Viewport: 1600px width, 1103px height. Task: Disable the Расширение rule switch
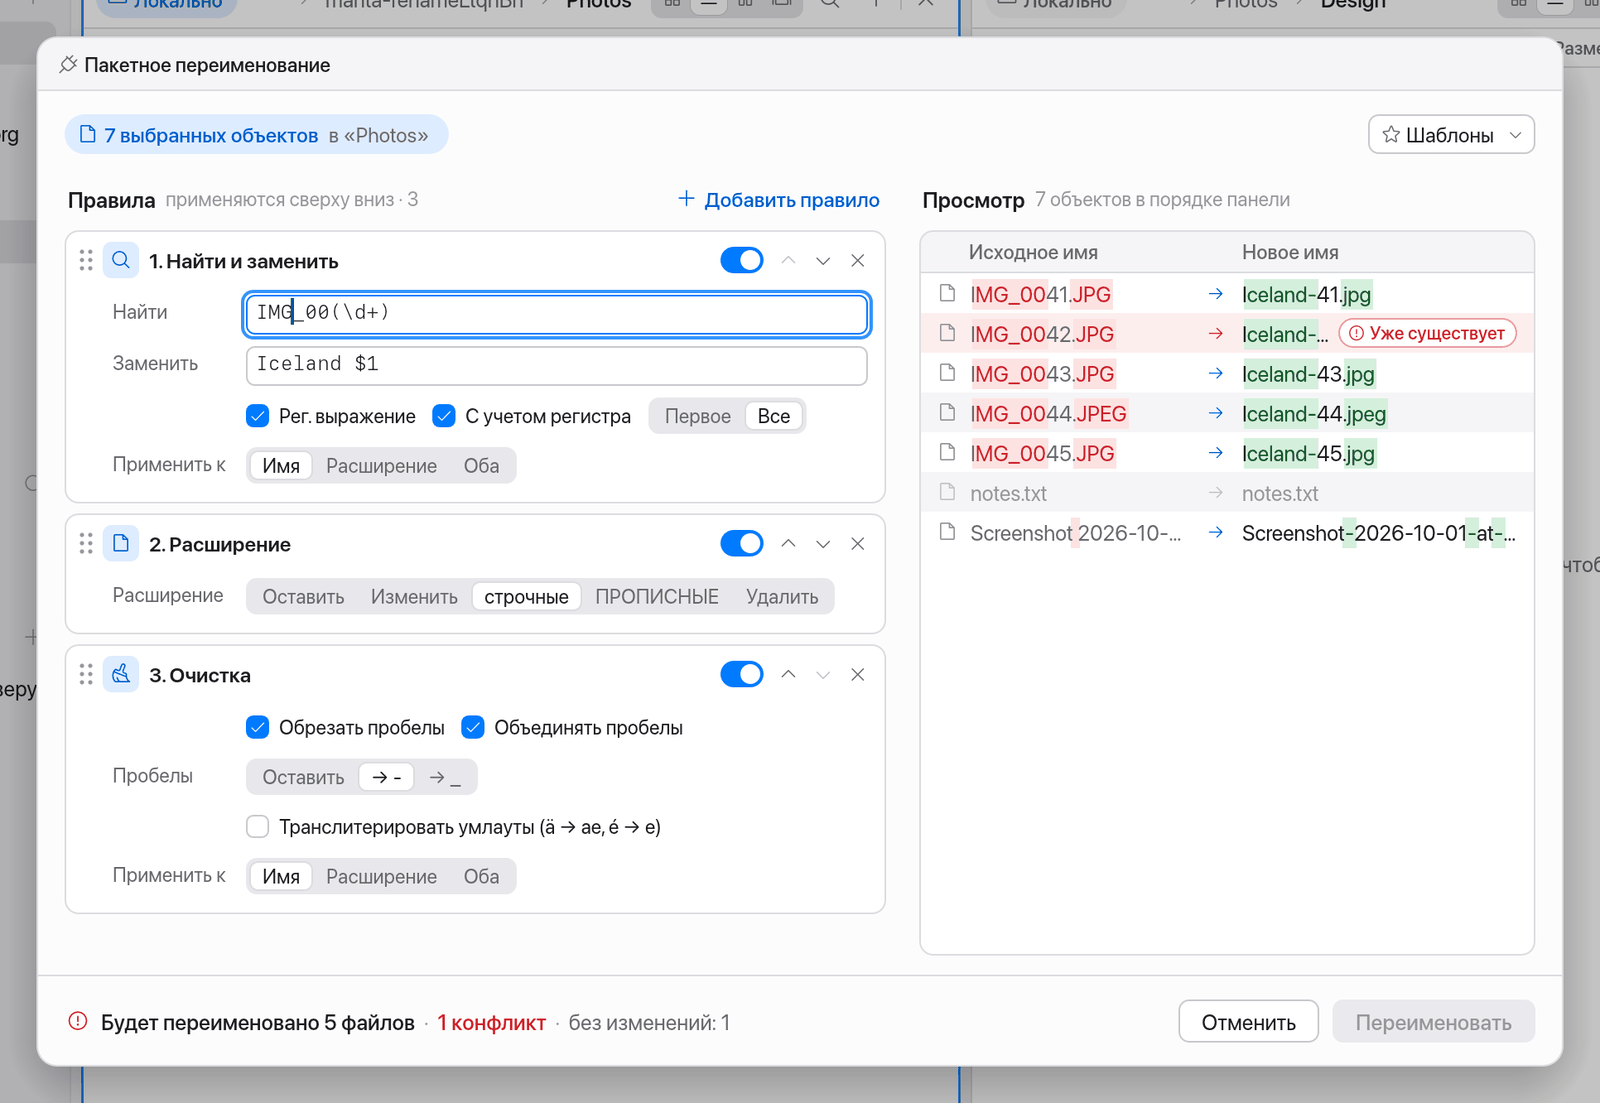742,544
